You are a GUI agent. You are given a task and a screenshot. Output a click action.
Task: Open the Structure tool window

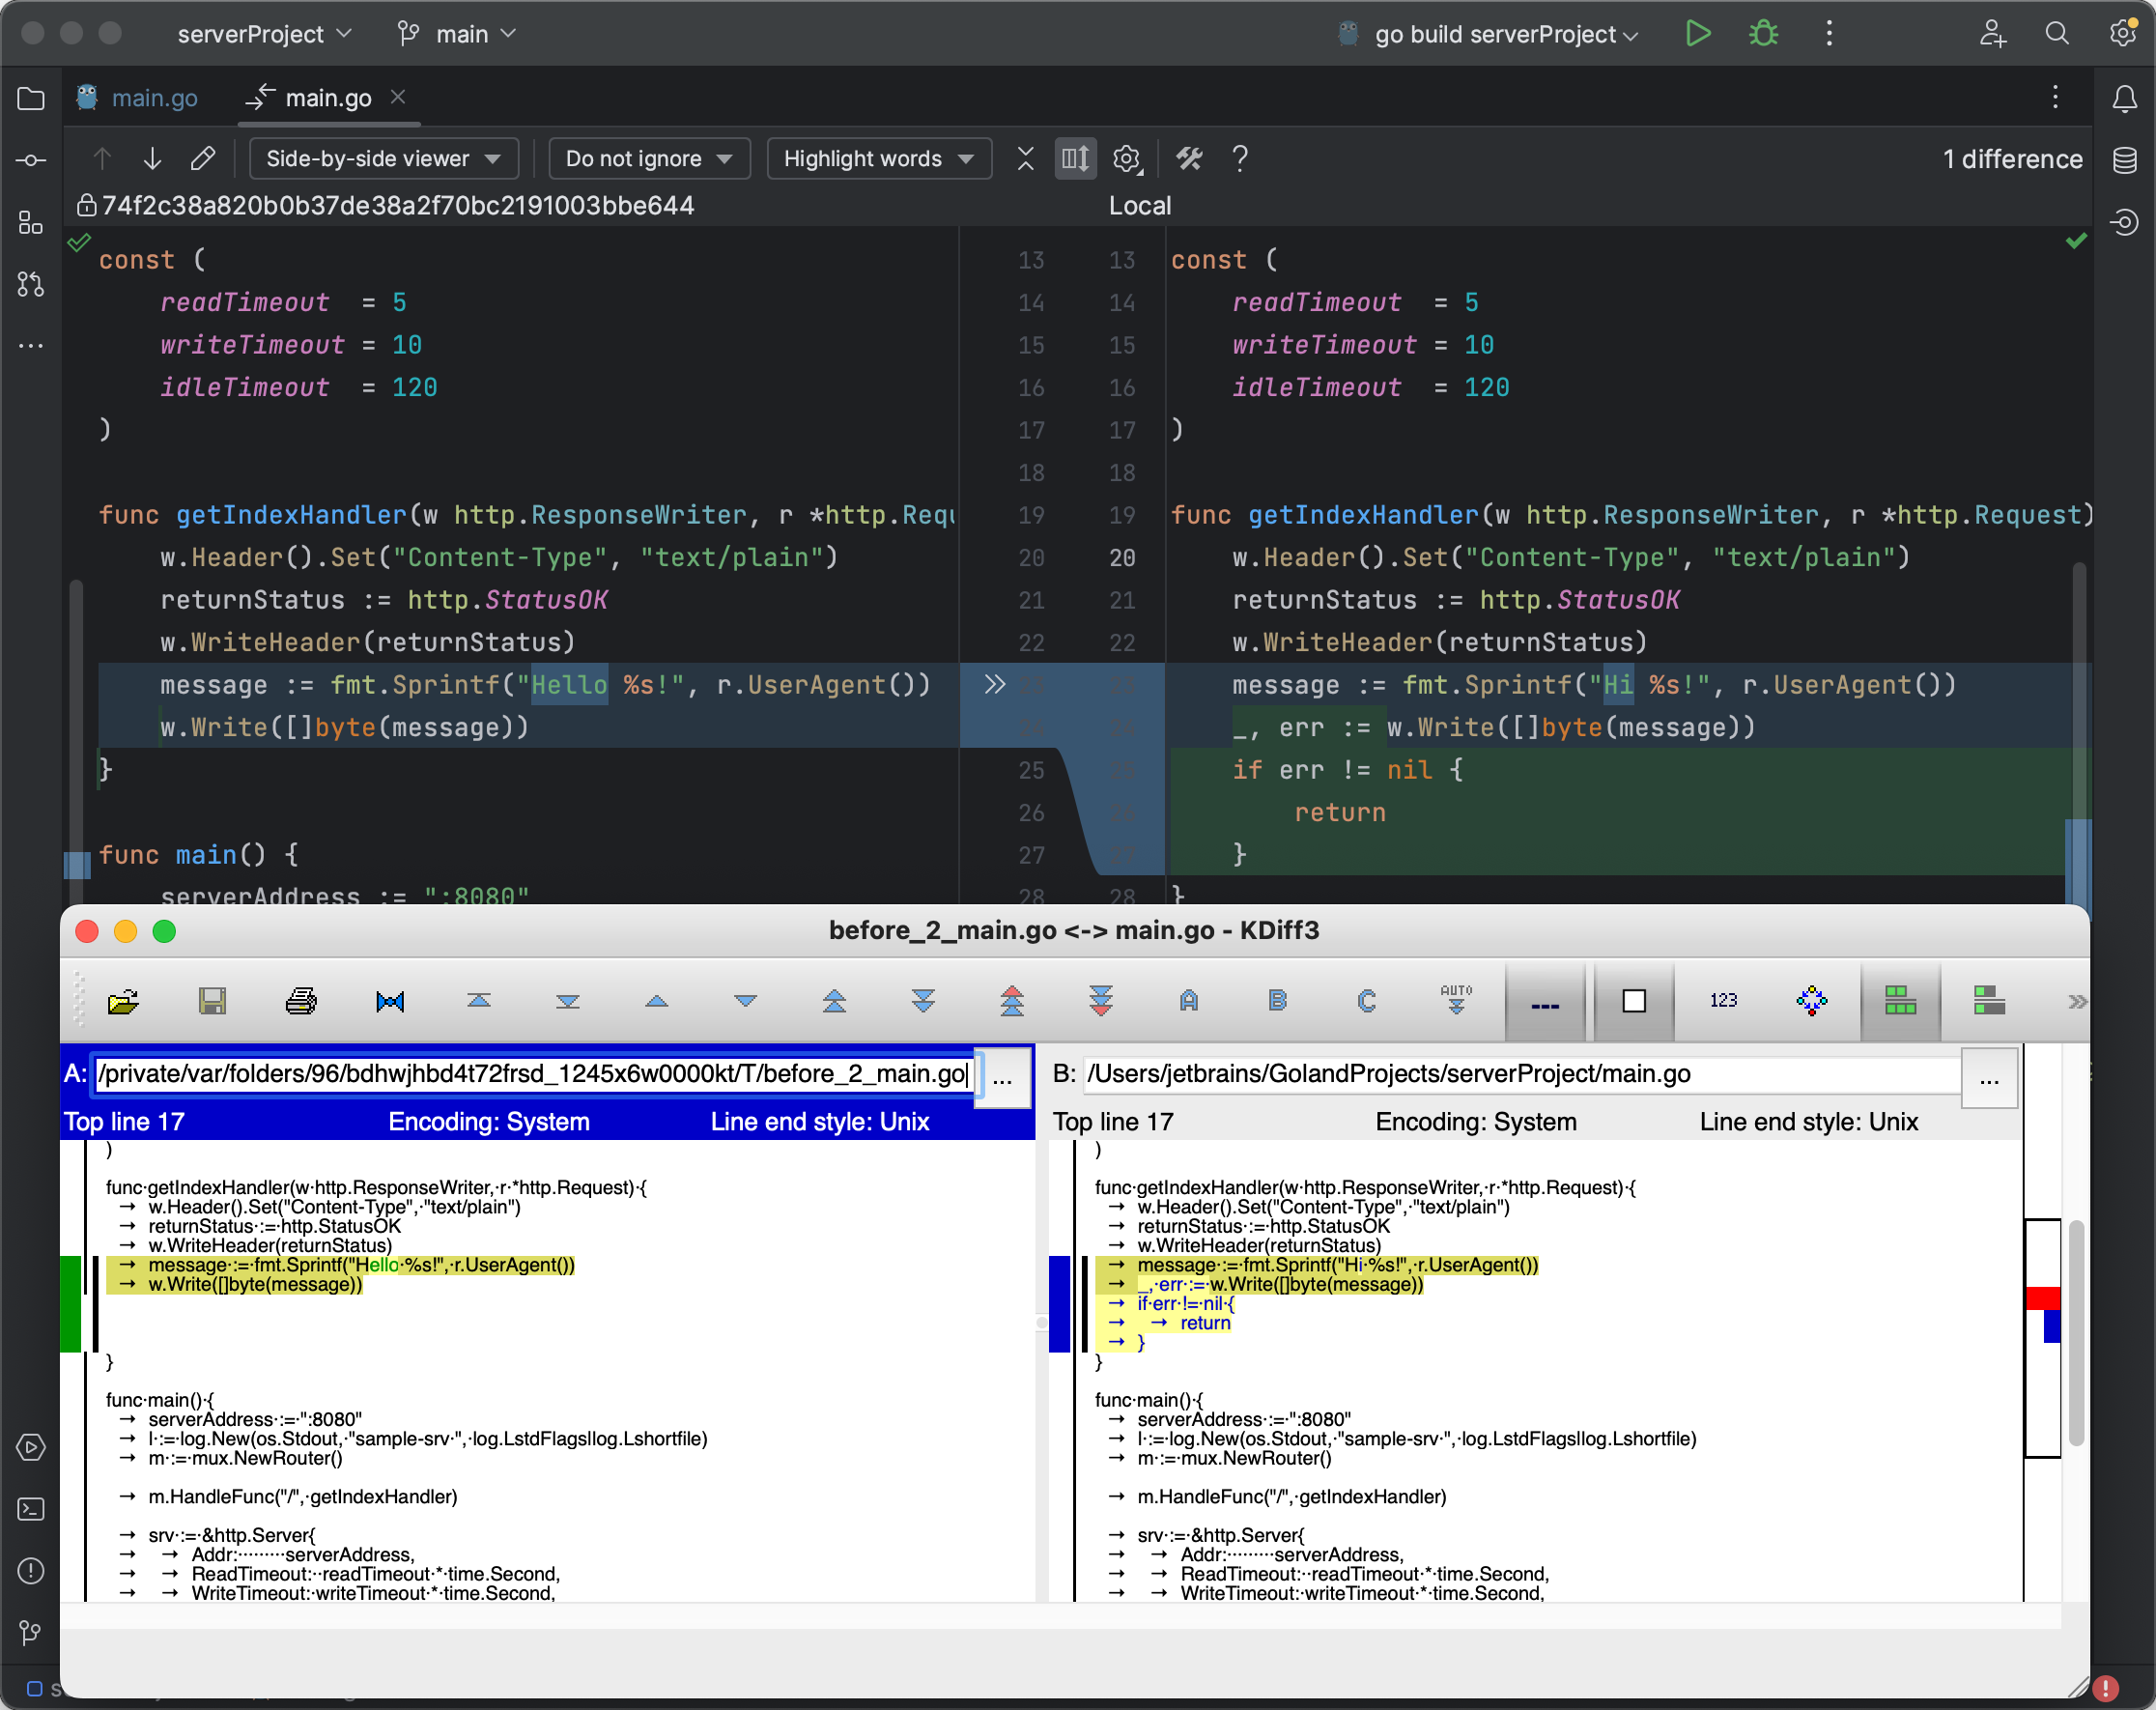click(x=31, y=223)
